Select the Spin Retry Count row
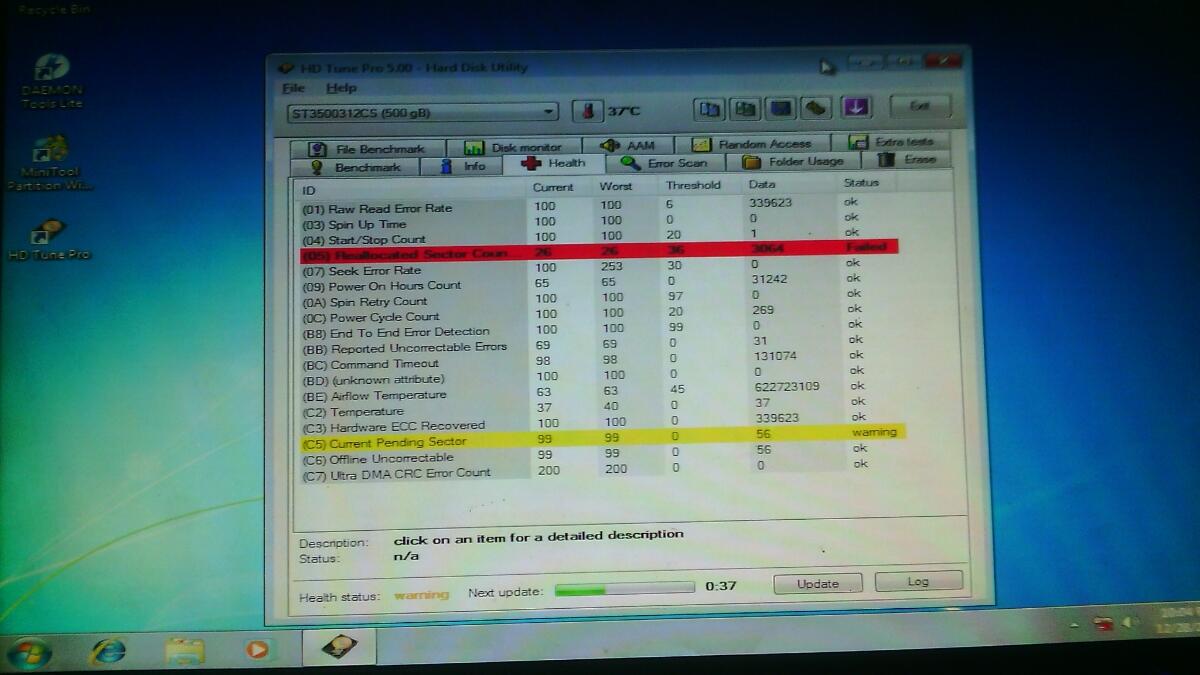1200x675 pixels. click(x=599, y=299)
